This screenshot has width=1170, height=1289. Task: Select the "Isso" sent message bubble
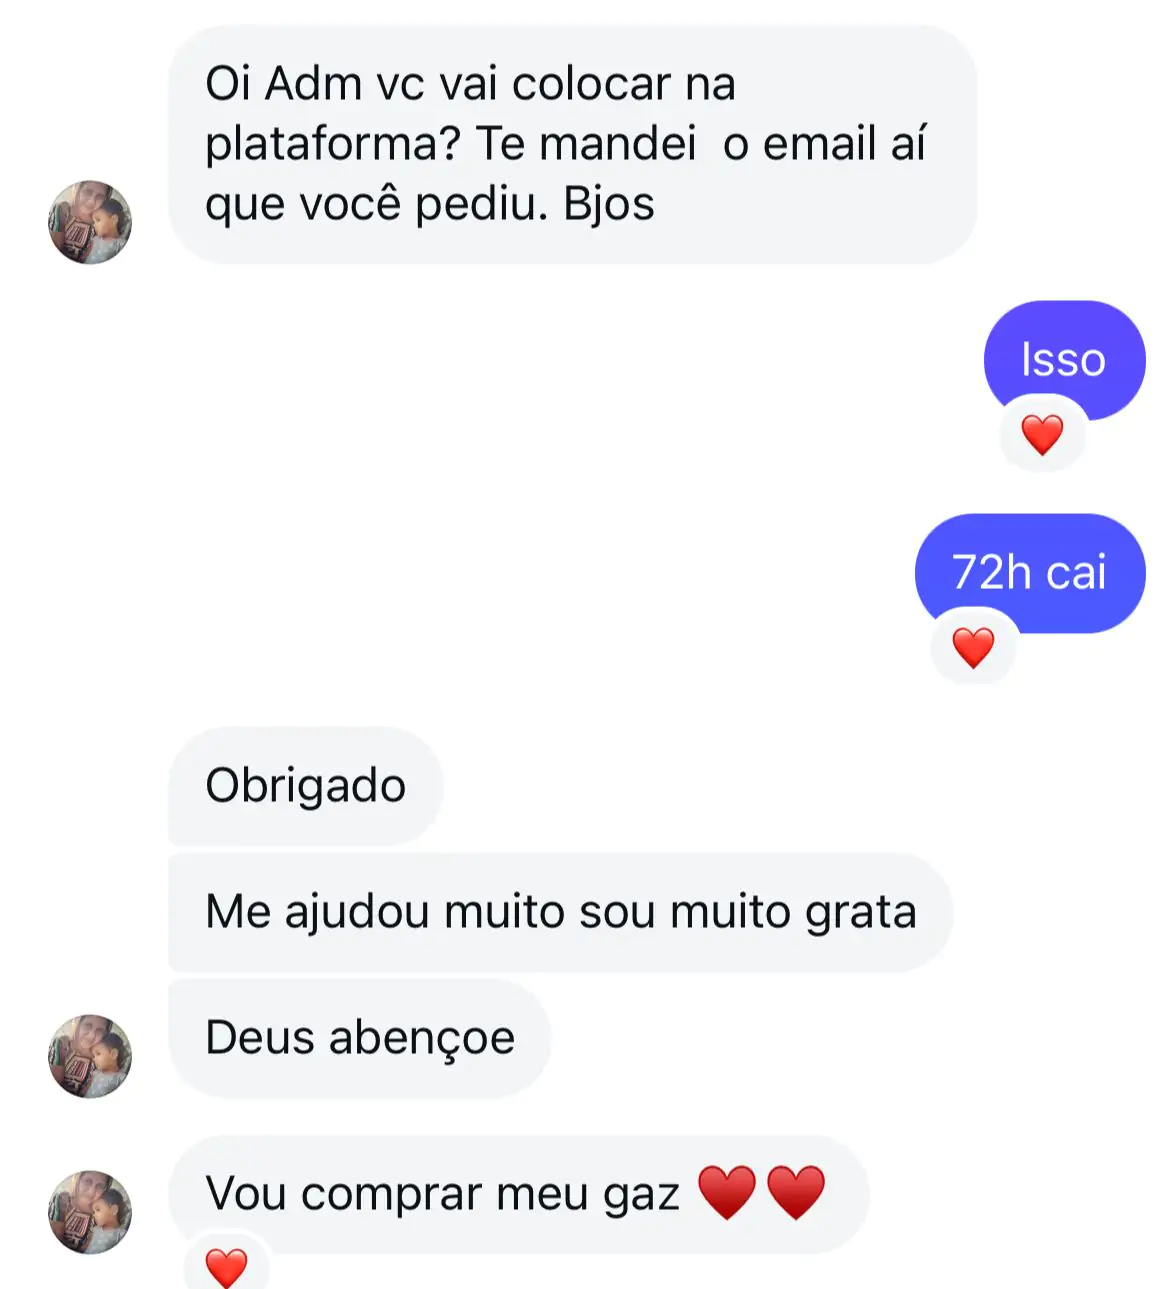coord(1064,360)
